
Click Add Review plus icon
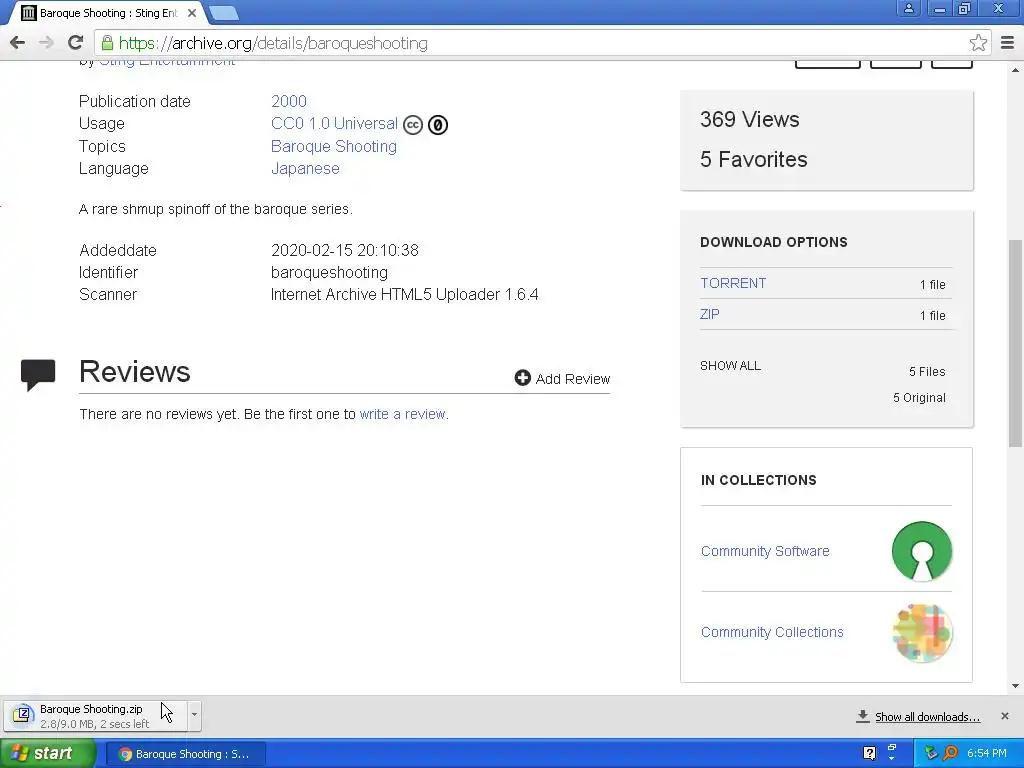coord(522,377)
